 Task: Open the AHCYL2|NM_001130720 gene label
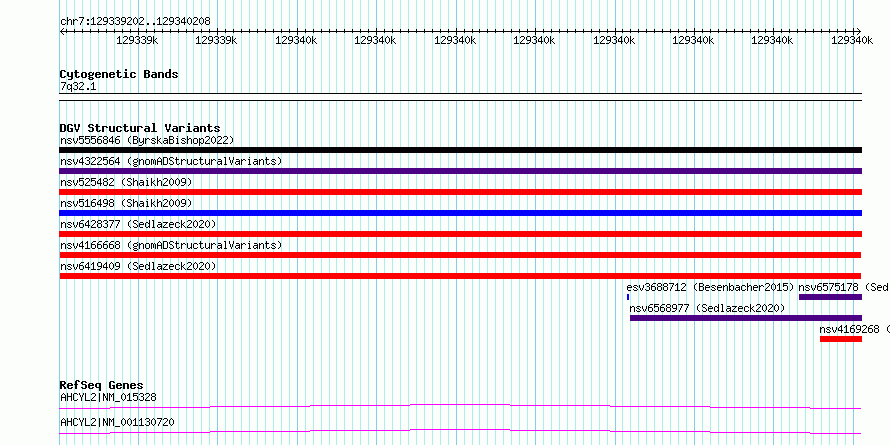tap(117, 422)
